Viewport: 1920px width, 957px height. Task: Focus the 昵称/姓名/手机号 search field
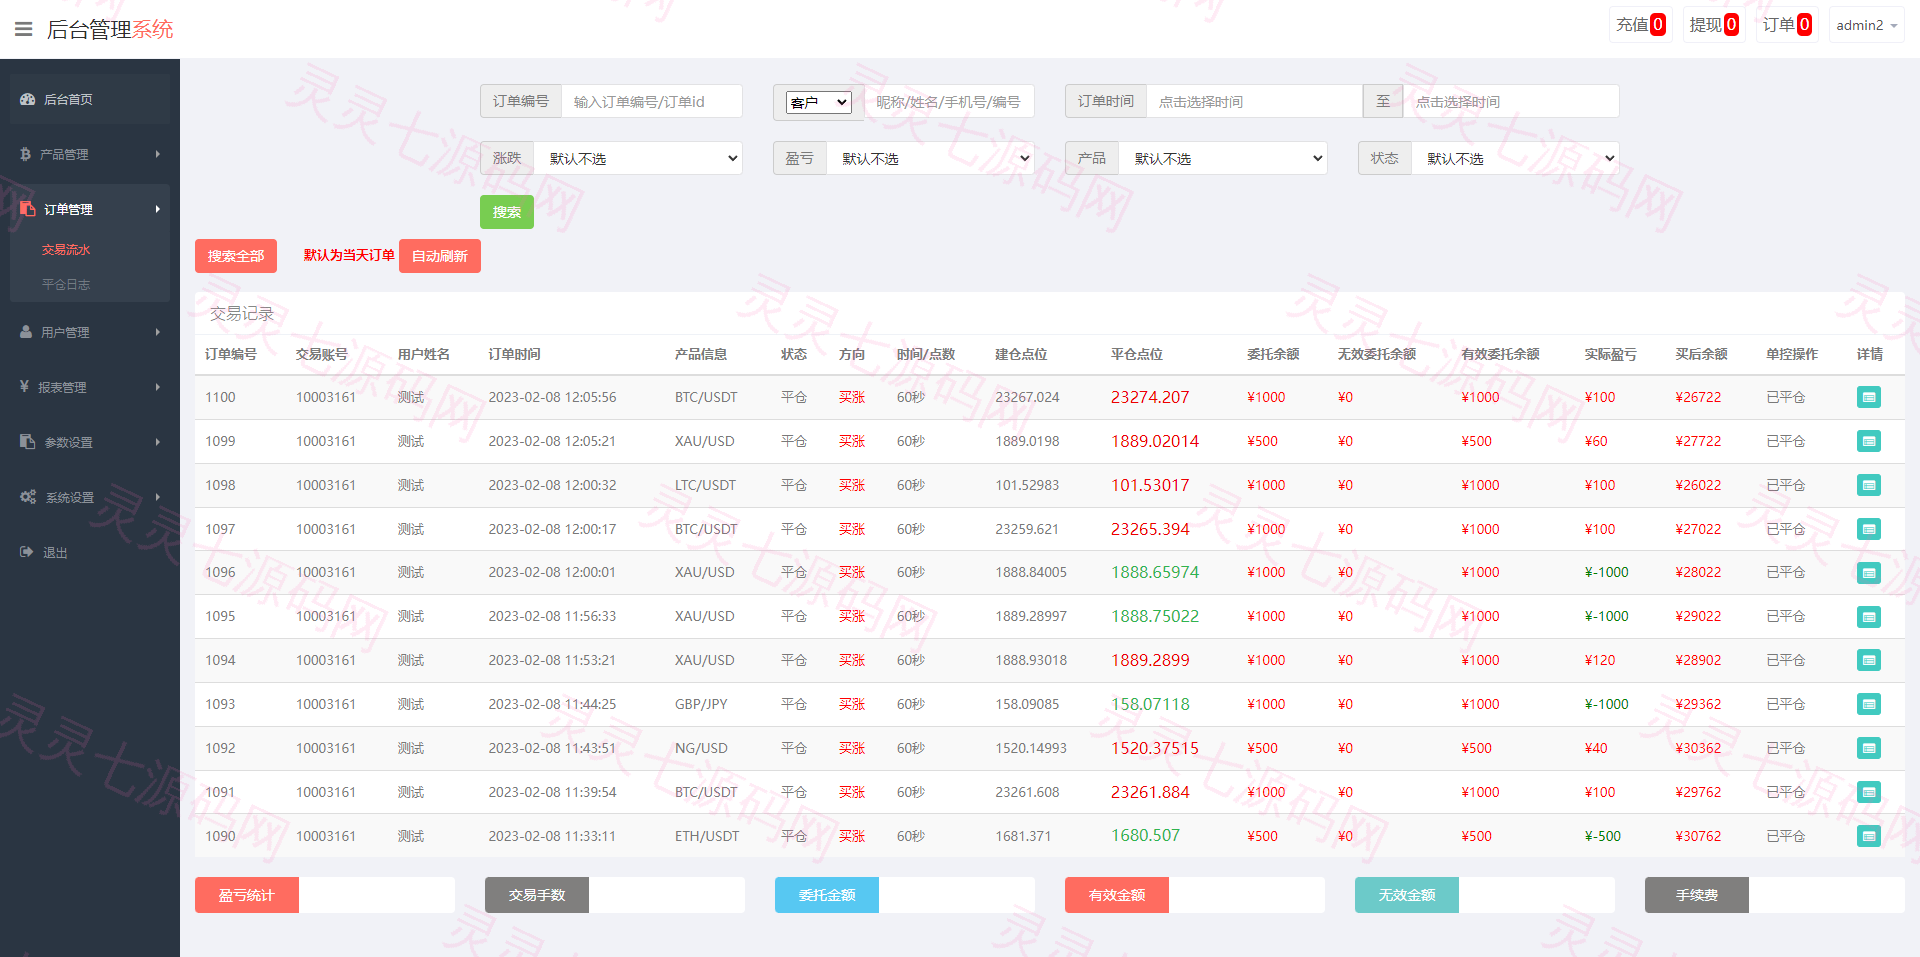point(949,101)
